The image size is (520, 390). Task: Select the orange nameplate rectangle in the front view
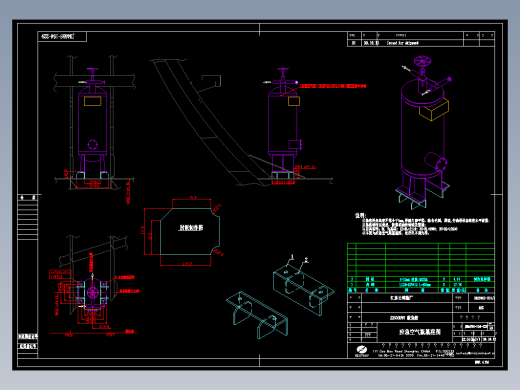pyautogui.click(x=92, y=101)
